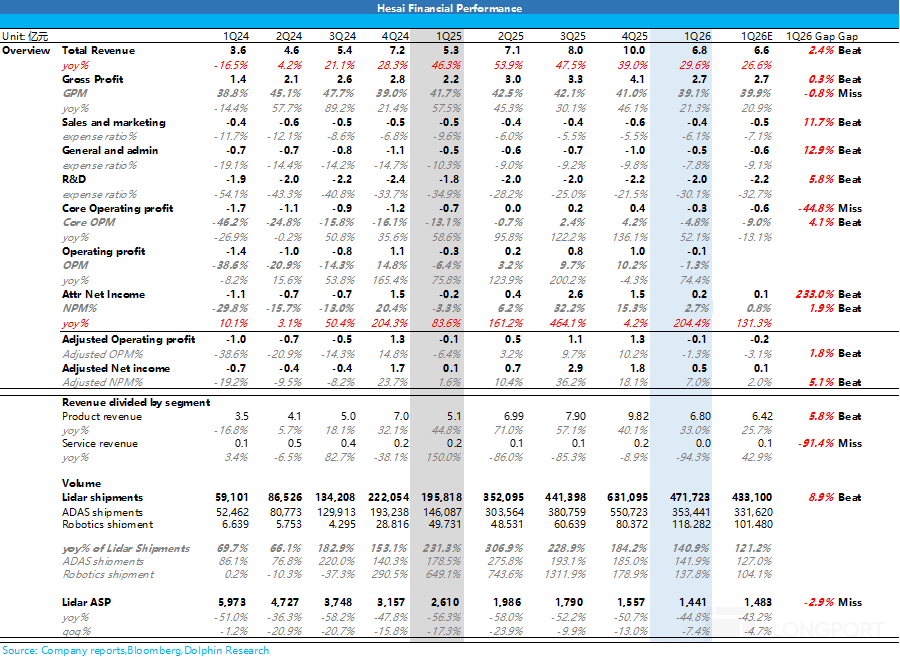900x657 pixels.
Task: Click the '1Q24' column header
Action: tap(236, 36)
